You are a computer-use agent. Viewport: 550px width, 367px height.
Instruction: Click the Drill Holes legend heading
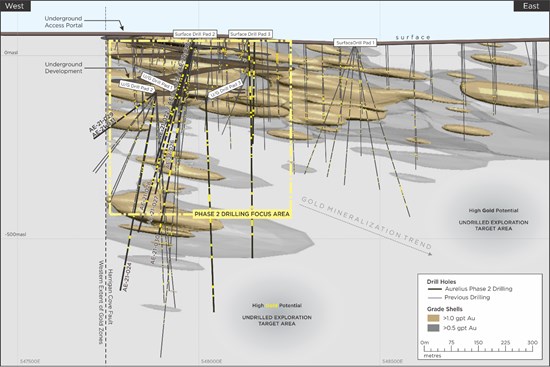(x=441, y=281)
